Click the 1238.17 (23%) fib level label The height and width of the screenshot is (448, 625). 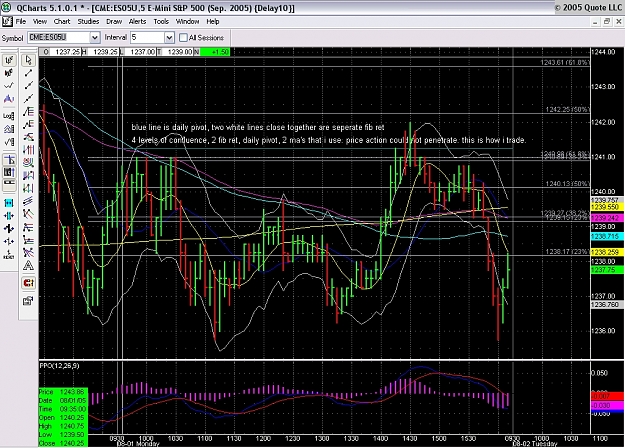click(568, 252)
